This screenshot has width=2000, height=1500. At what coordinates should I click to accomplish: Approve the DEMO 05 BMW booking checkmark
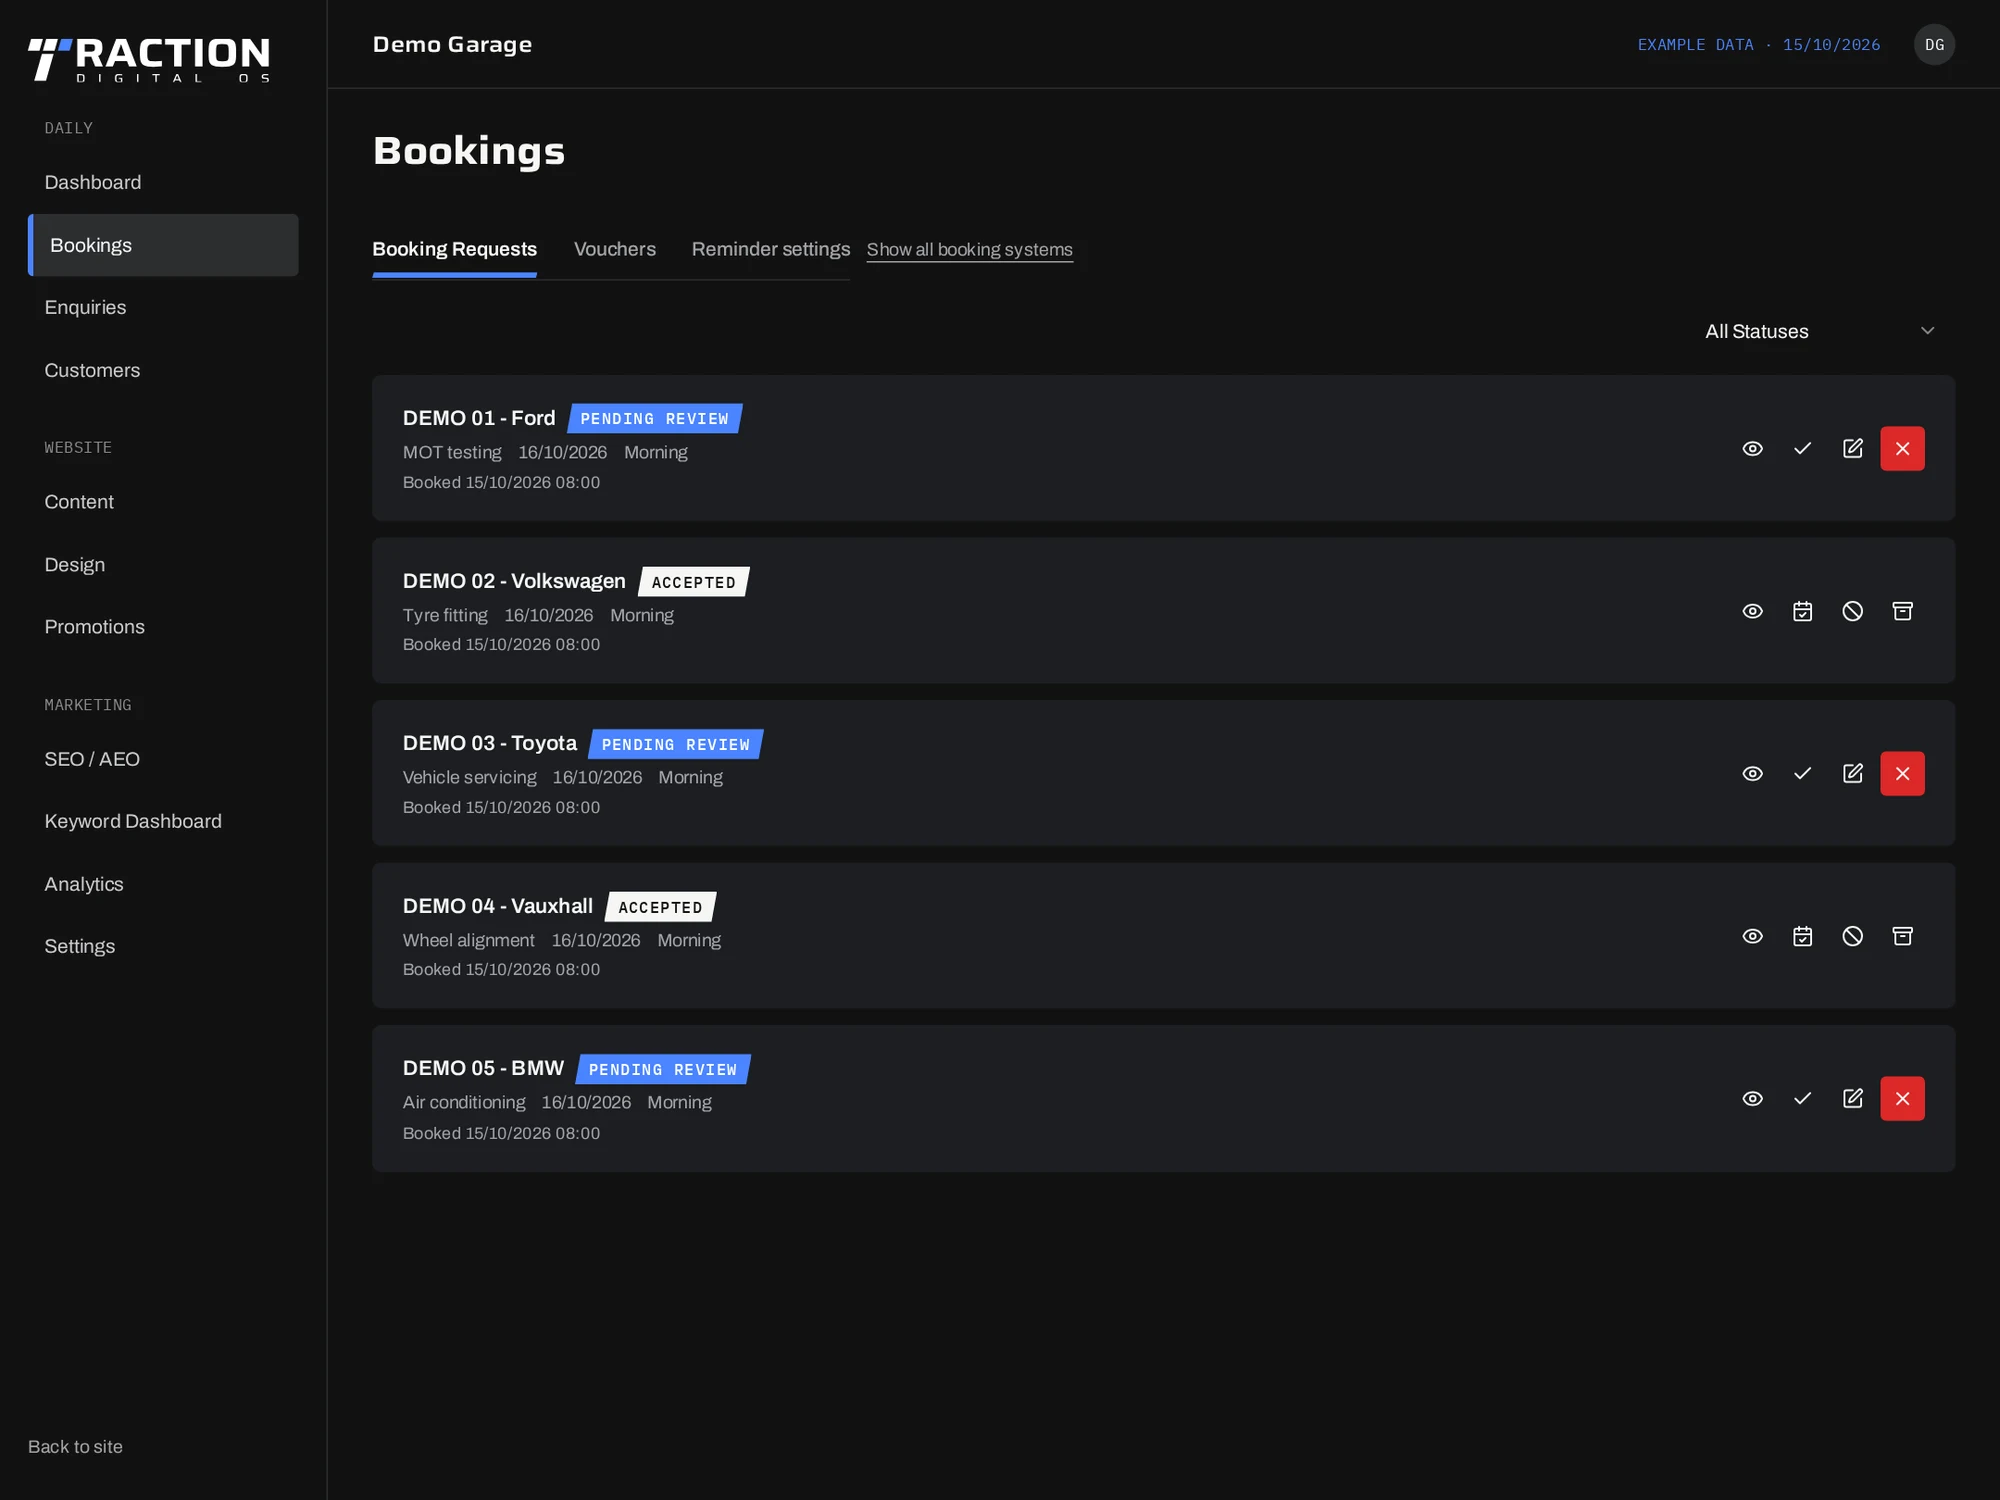[1802, 1098]
